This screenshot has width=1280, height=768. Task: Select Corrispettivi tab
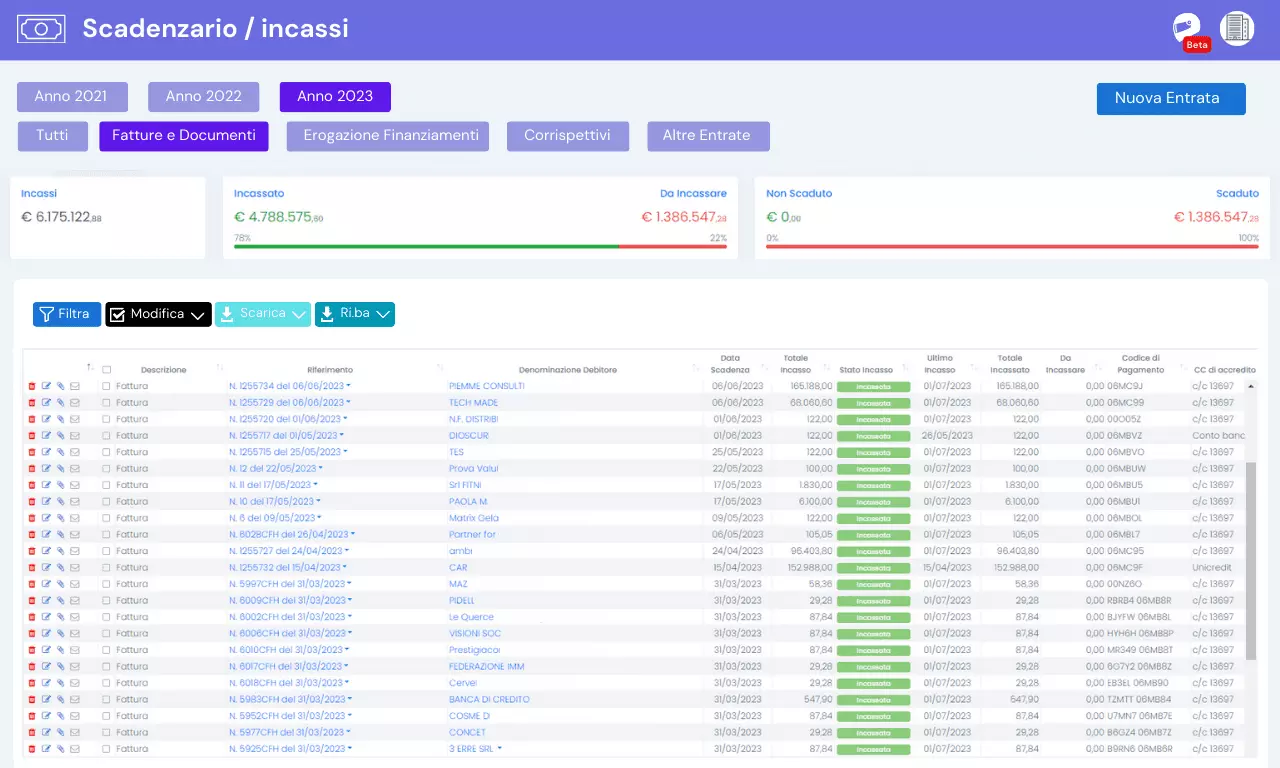tap(567, 136)
